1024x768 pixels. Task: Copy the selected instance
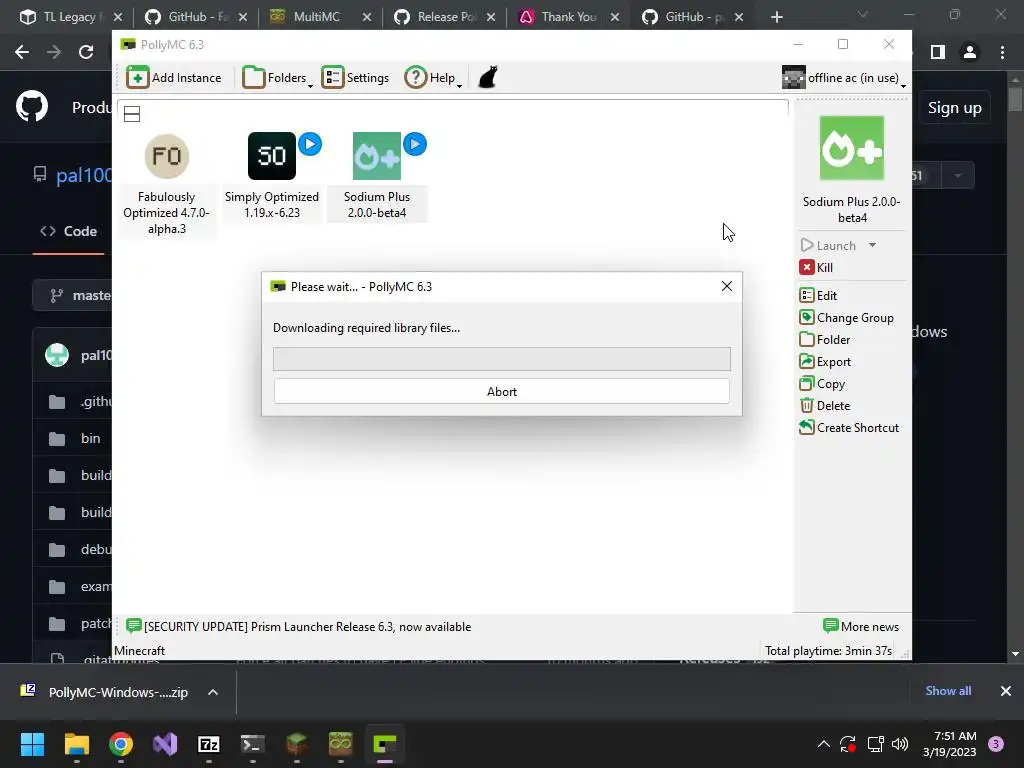point(822,384)
